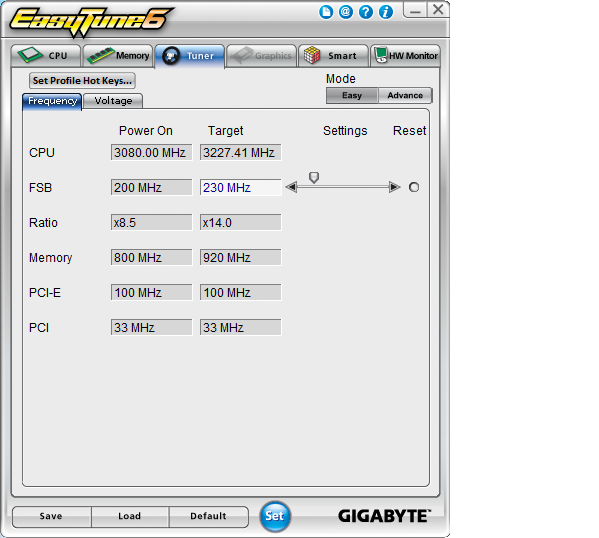Click the CPU target 3227.41 MHz field
Image resolution: width=599 pixels, height=538 pixels.
point(241,152)
